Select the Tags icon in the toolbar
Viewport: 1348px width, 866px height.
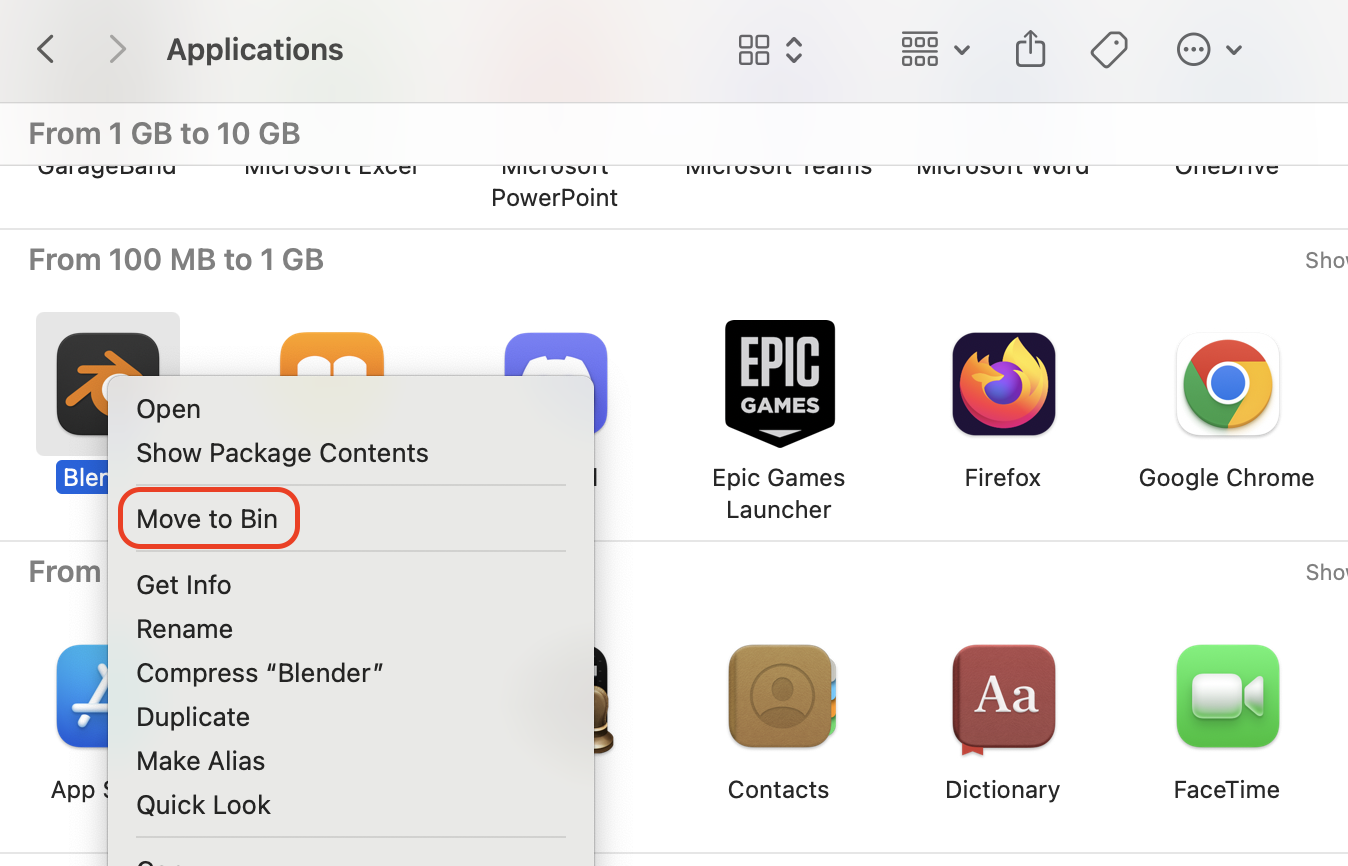tap(1108, 48)
